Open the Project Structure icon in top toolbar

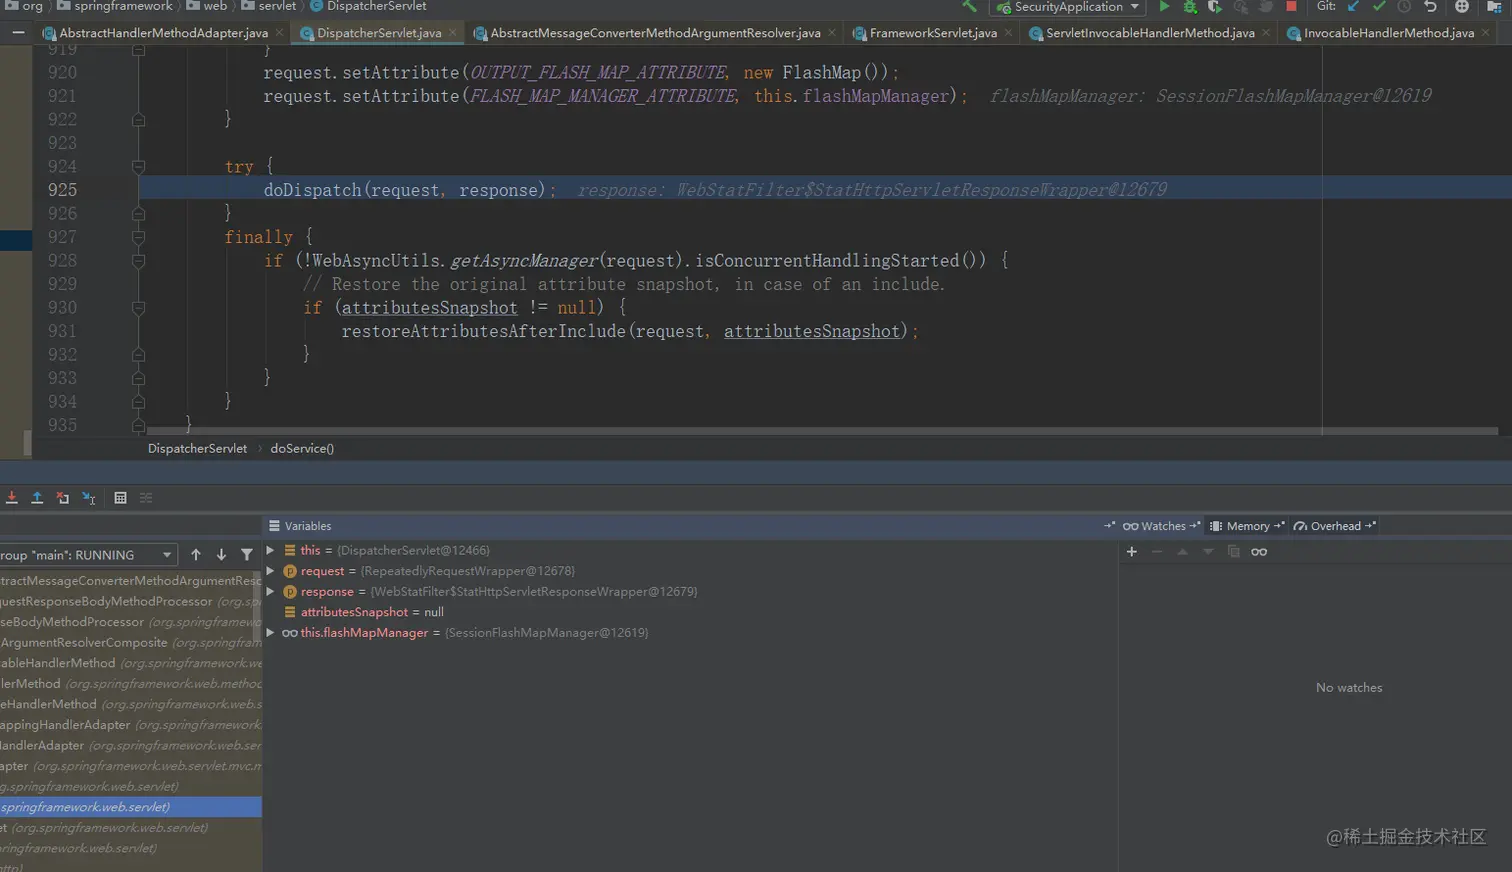pos(1495,6)
